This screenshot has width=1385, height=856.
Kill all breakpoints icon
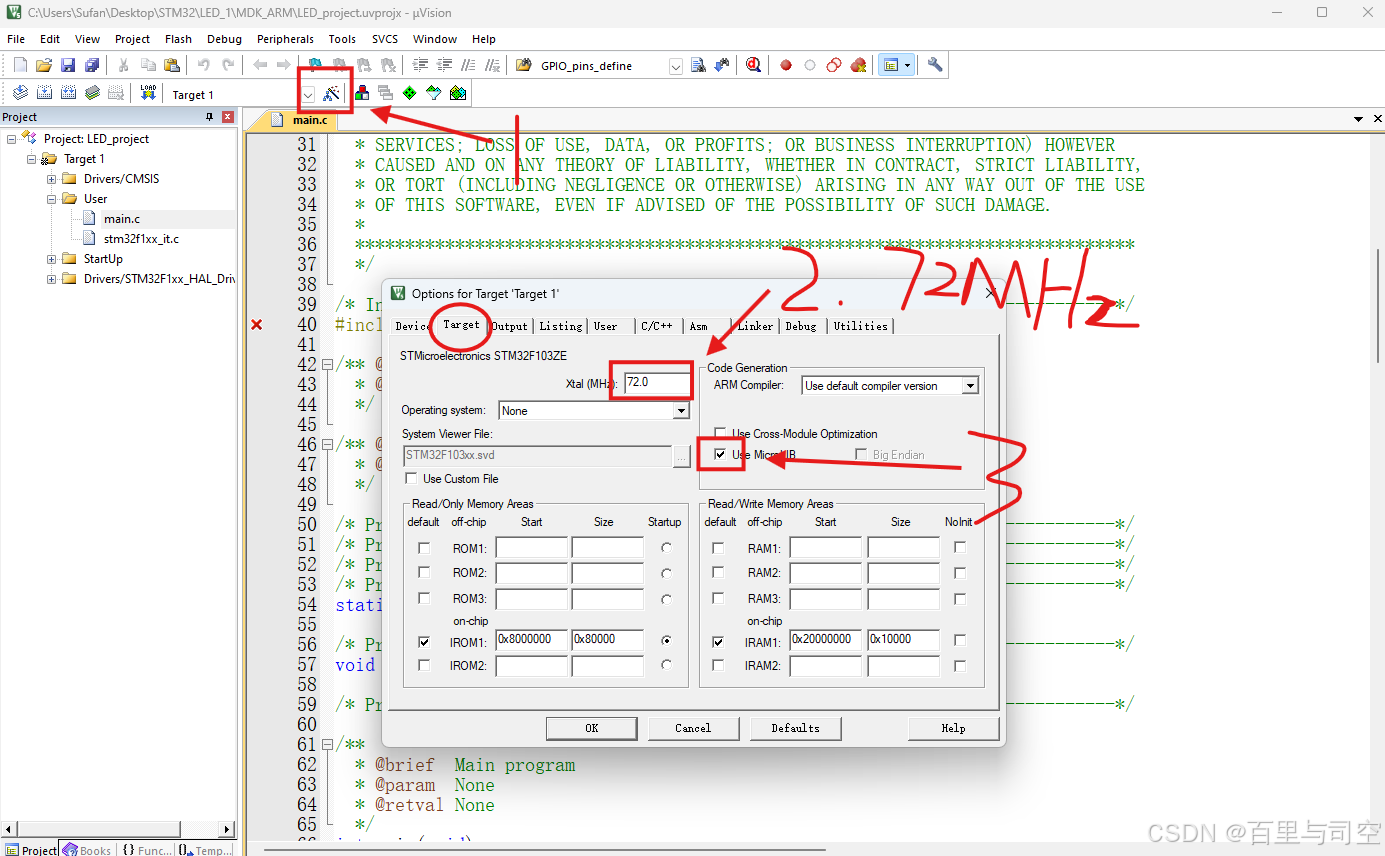point(858,65)
